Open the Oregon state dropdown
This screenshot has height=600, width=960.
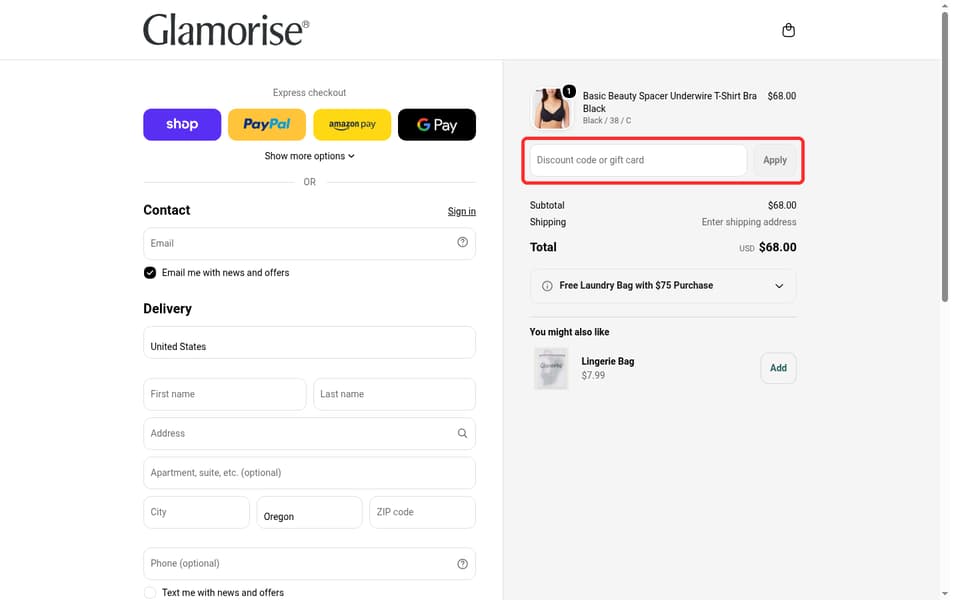point(309,512)
